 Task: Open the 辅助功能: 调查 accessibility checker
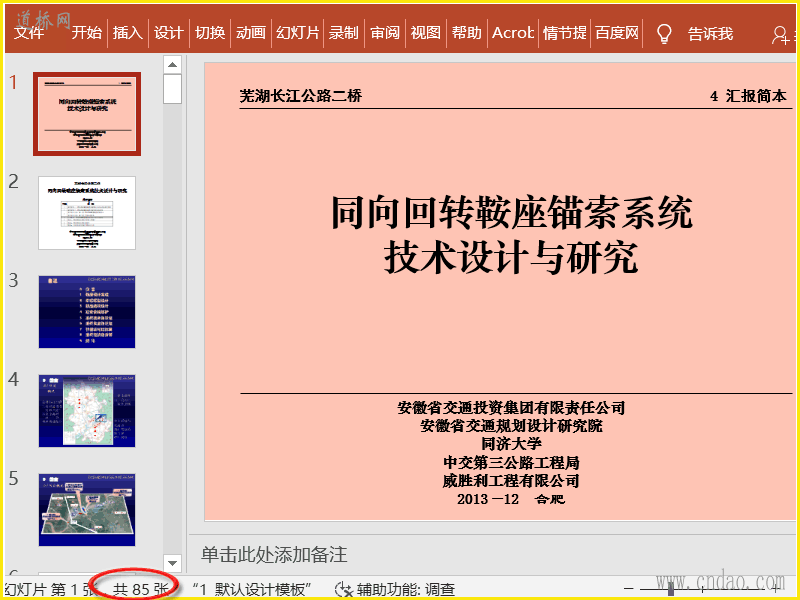tap(395, 590)
